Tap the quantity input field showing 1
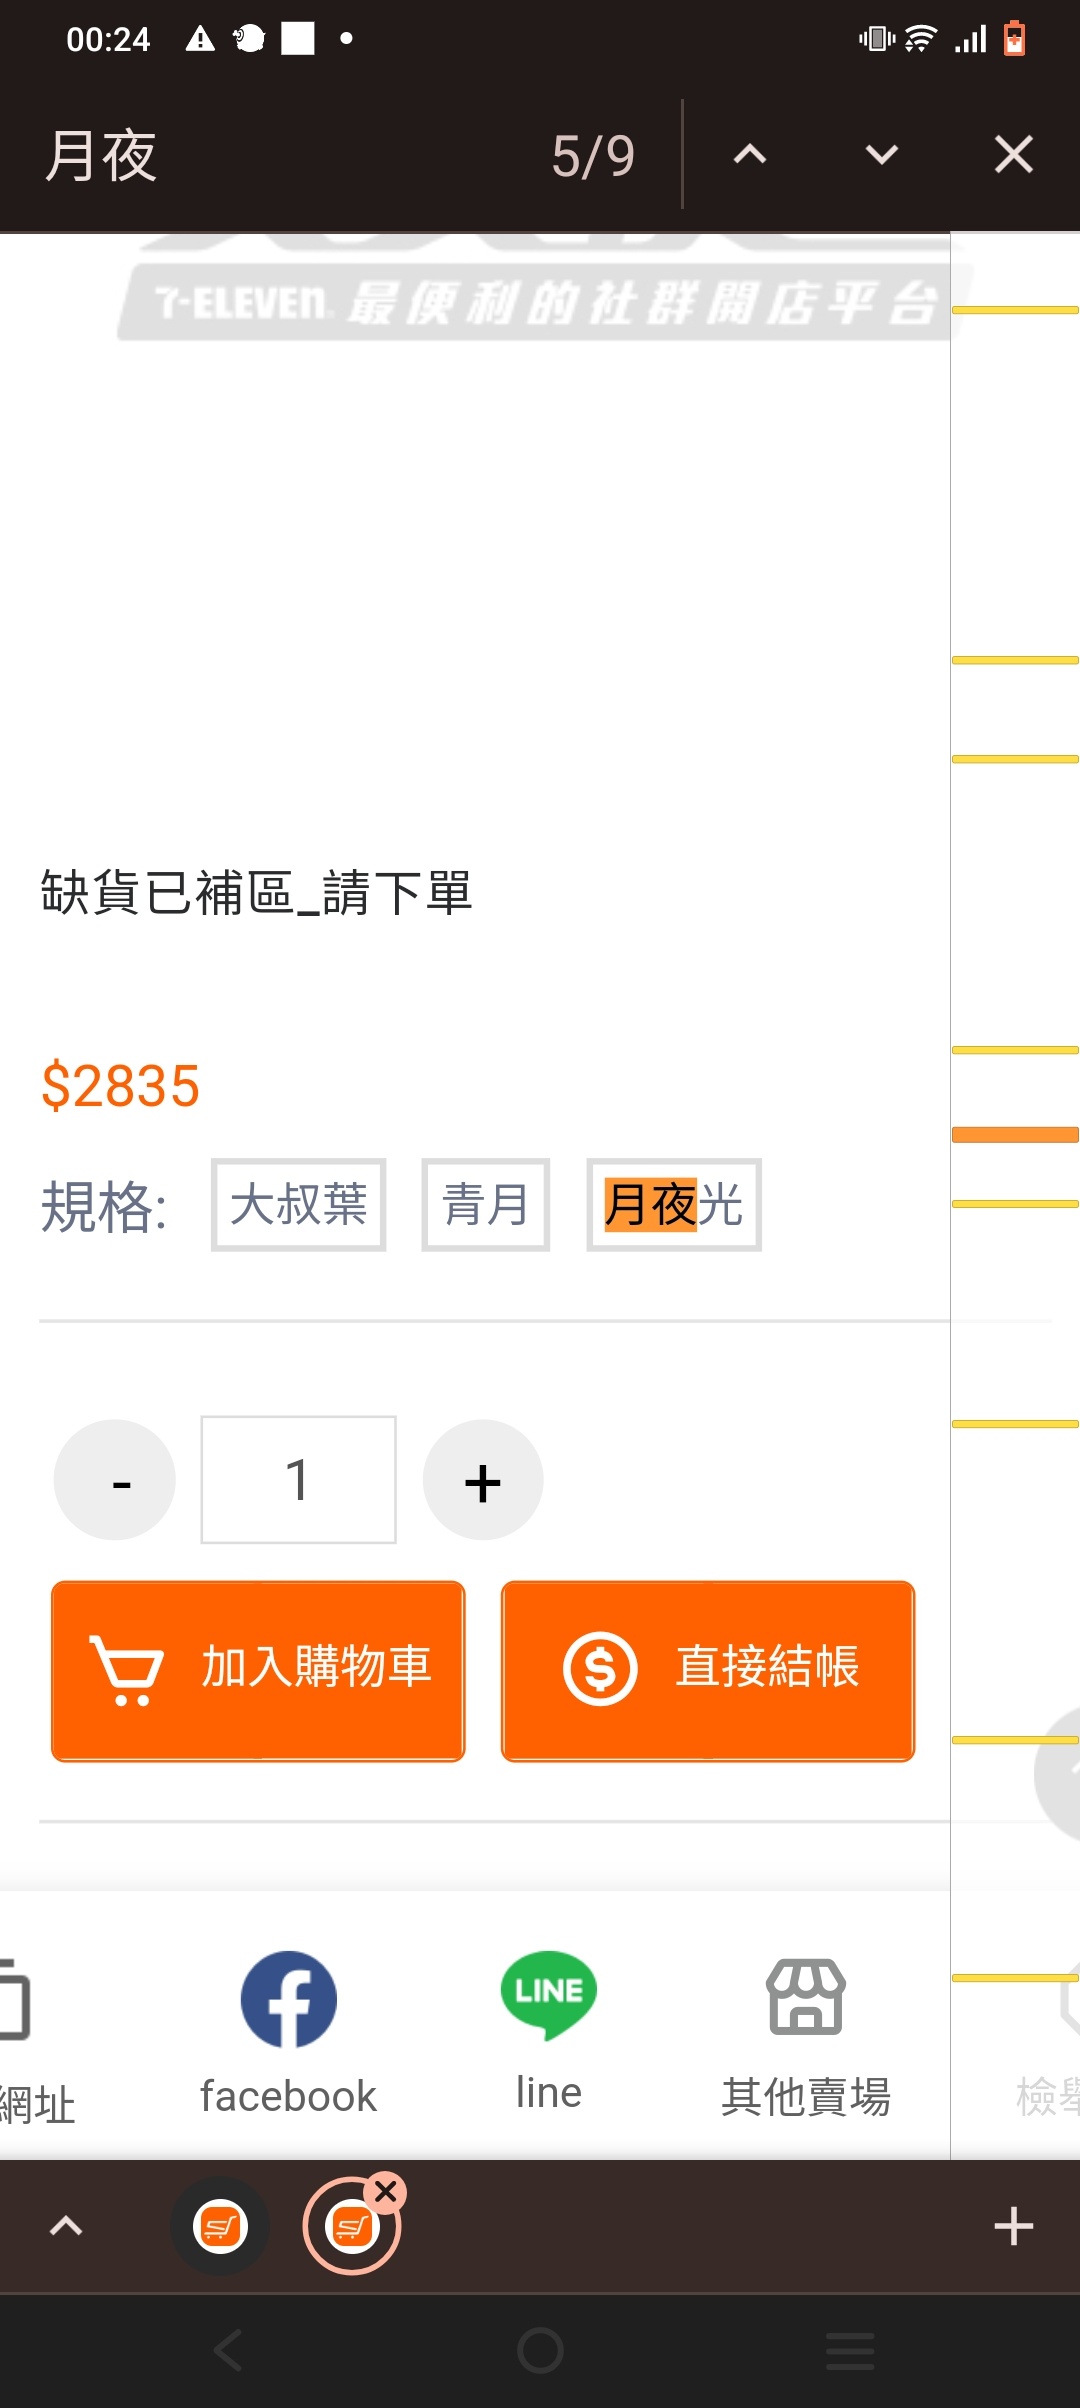 [x=298, y=1480]
